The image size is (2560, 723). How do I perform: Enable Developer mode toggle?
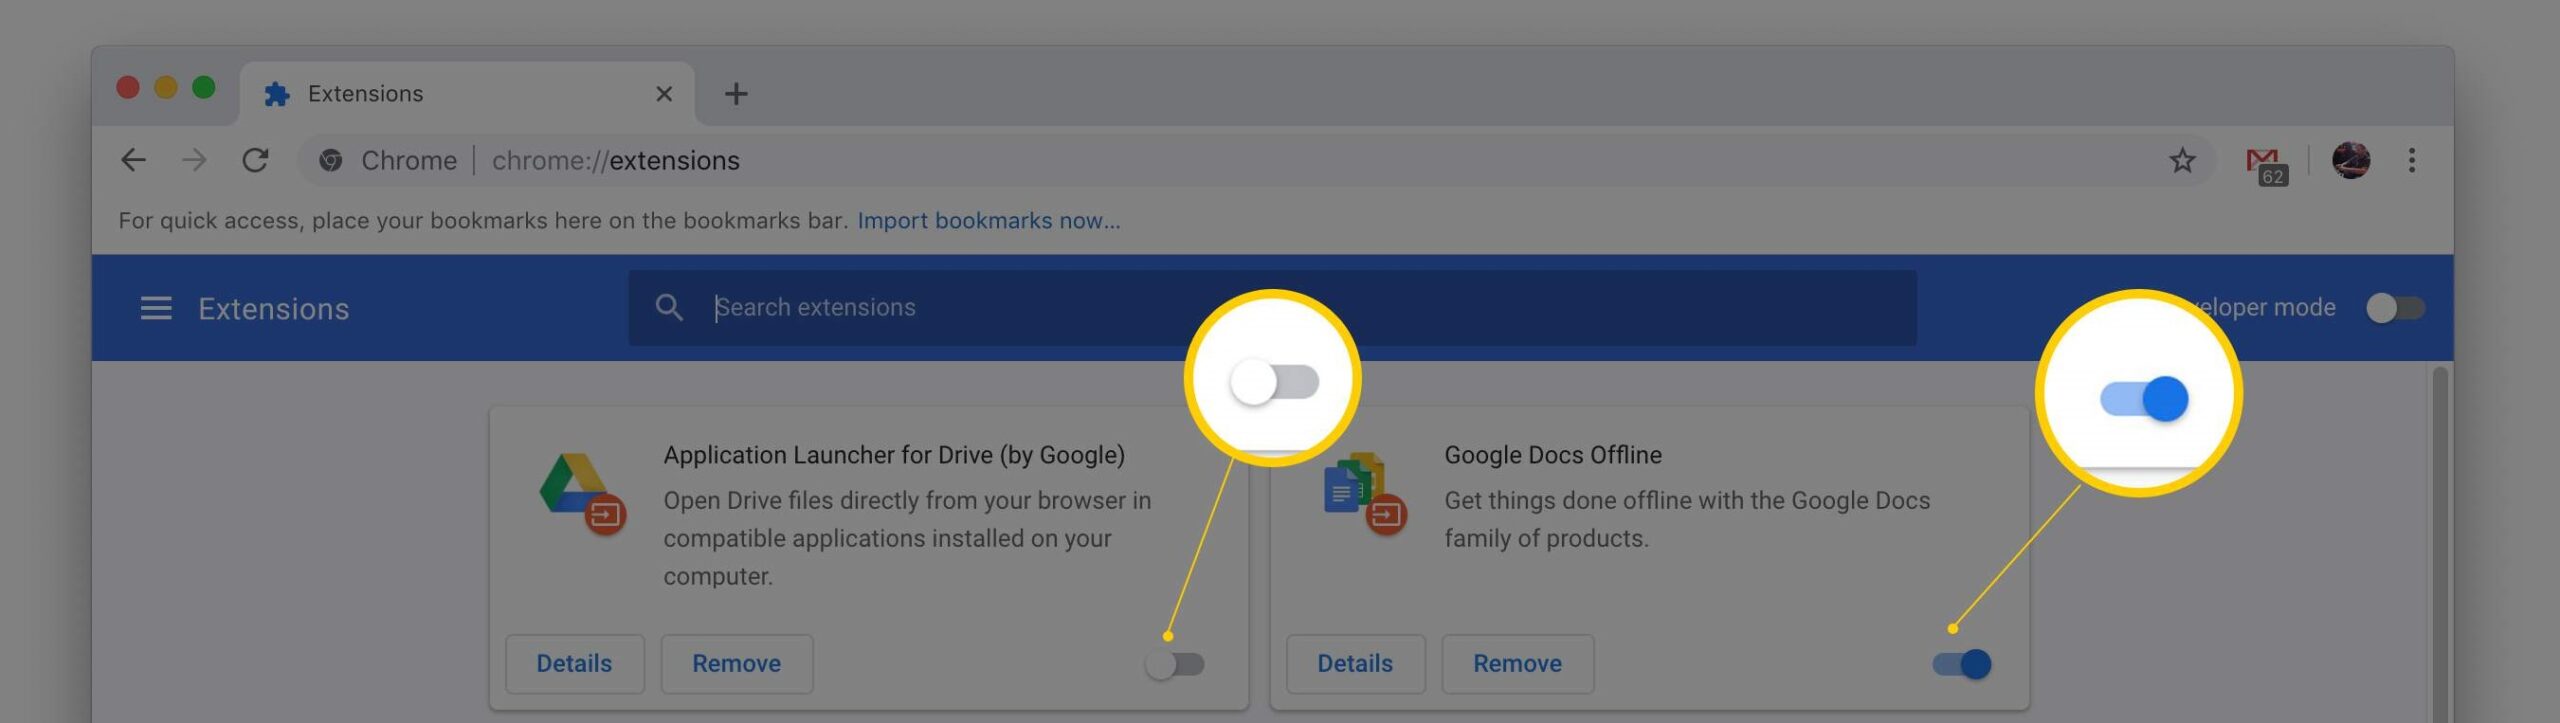pyautogui.click(x=2396, y=308)
